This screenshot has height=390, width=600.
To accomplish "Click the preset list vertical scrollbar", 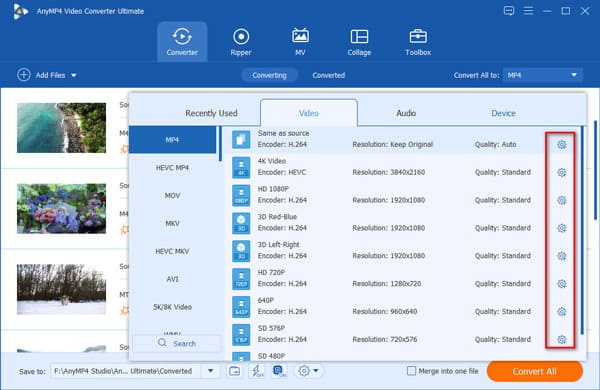I will coord(582,230).
